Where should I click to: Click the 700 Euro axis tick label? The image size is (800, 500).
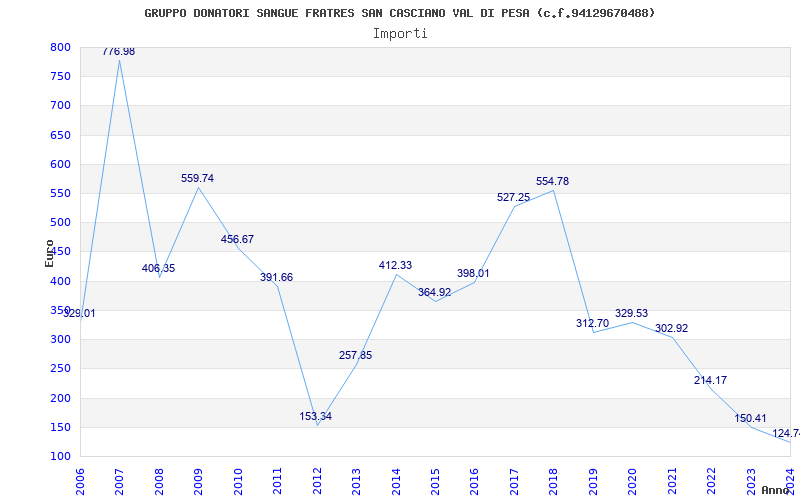coord(60,106)
